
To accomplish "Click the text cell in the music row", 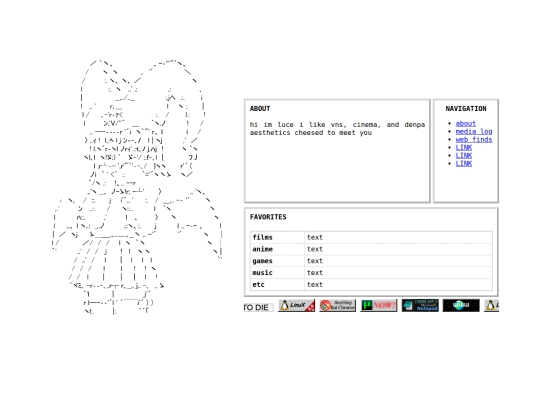I will click(398, 272).
